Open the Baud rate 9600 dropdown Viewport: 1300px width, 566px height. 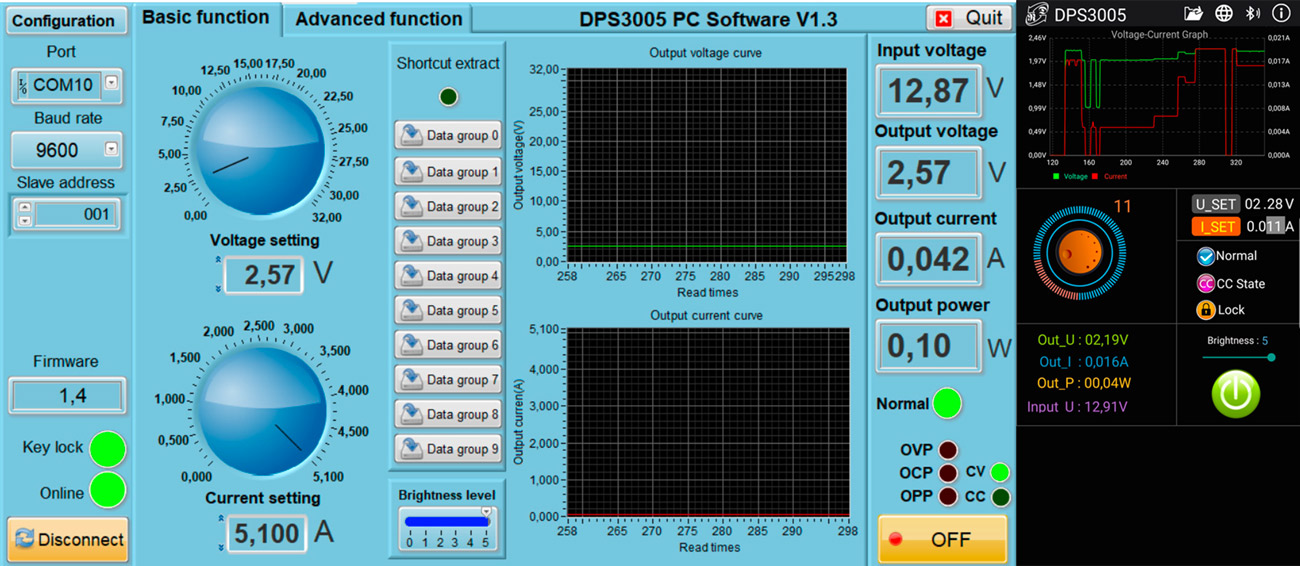coord(111,150)
